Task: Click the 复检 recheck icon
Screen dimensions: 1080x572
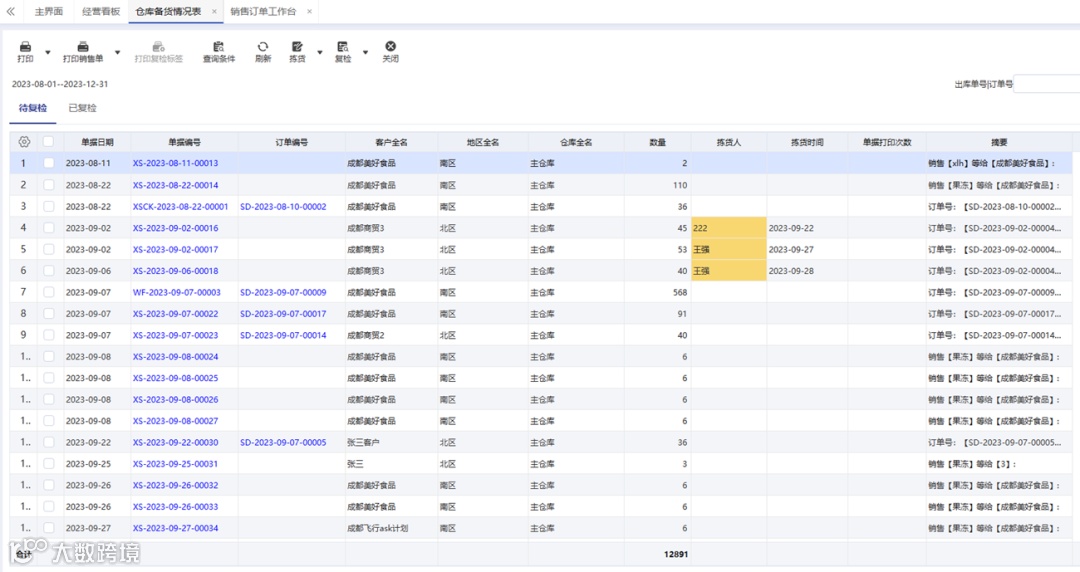Action: pos(343,47)
